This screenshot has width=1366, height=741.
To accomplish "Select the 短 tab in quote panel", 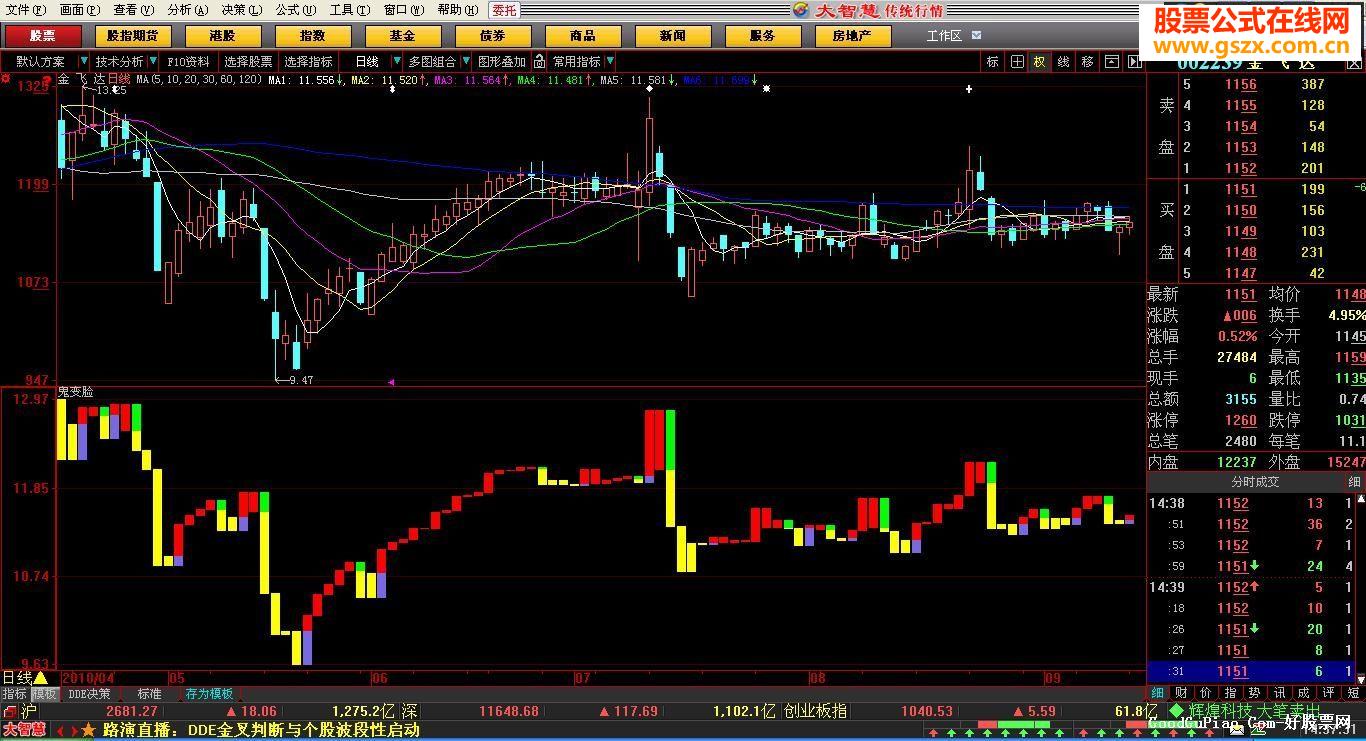I will [1354, 693].
